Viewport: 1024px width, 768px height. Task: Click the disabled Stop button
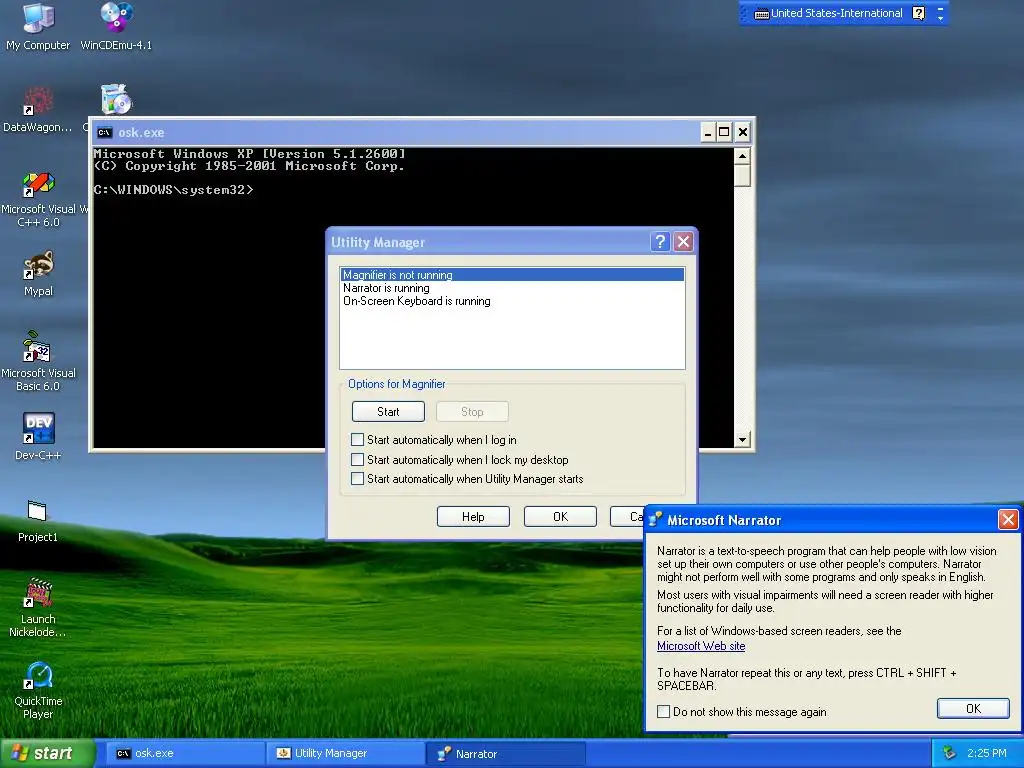pos(472,411)
